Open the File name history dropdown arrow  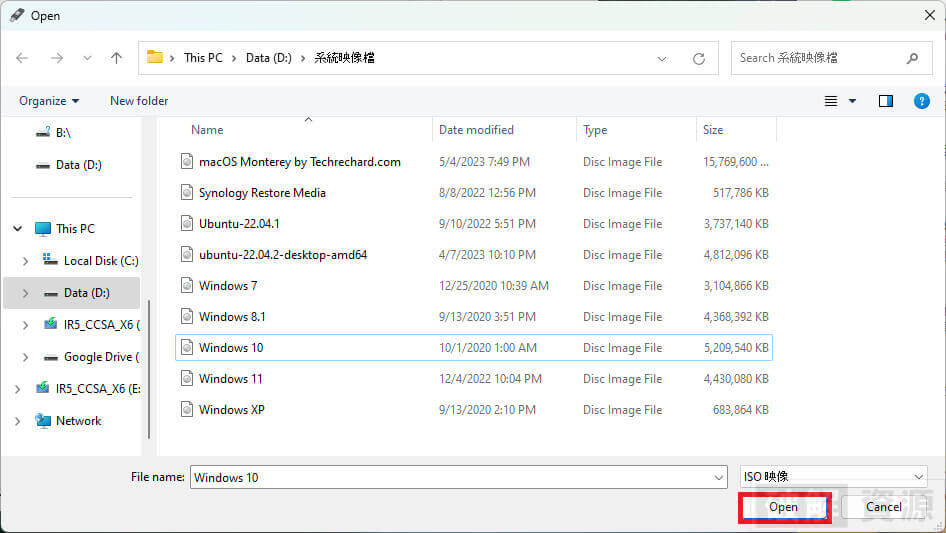pos(719,477)
